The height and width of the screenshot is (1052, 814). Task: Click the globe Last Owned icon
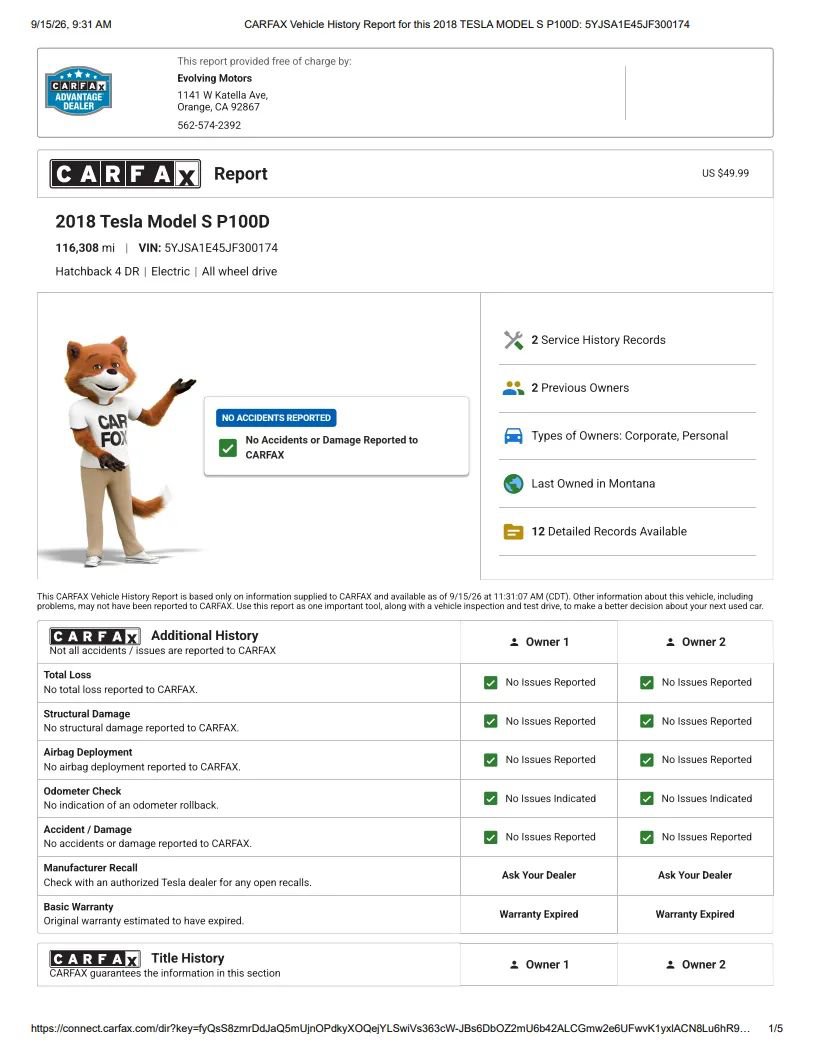[513, 484]
